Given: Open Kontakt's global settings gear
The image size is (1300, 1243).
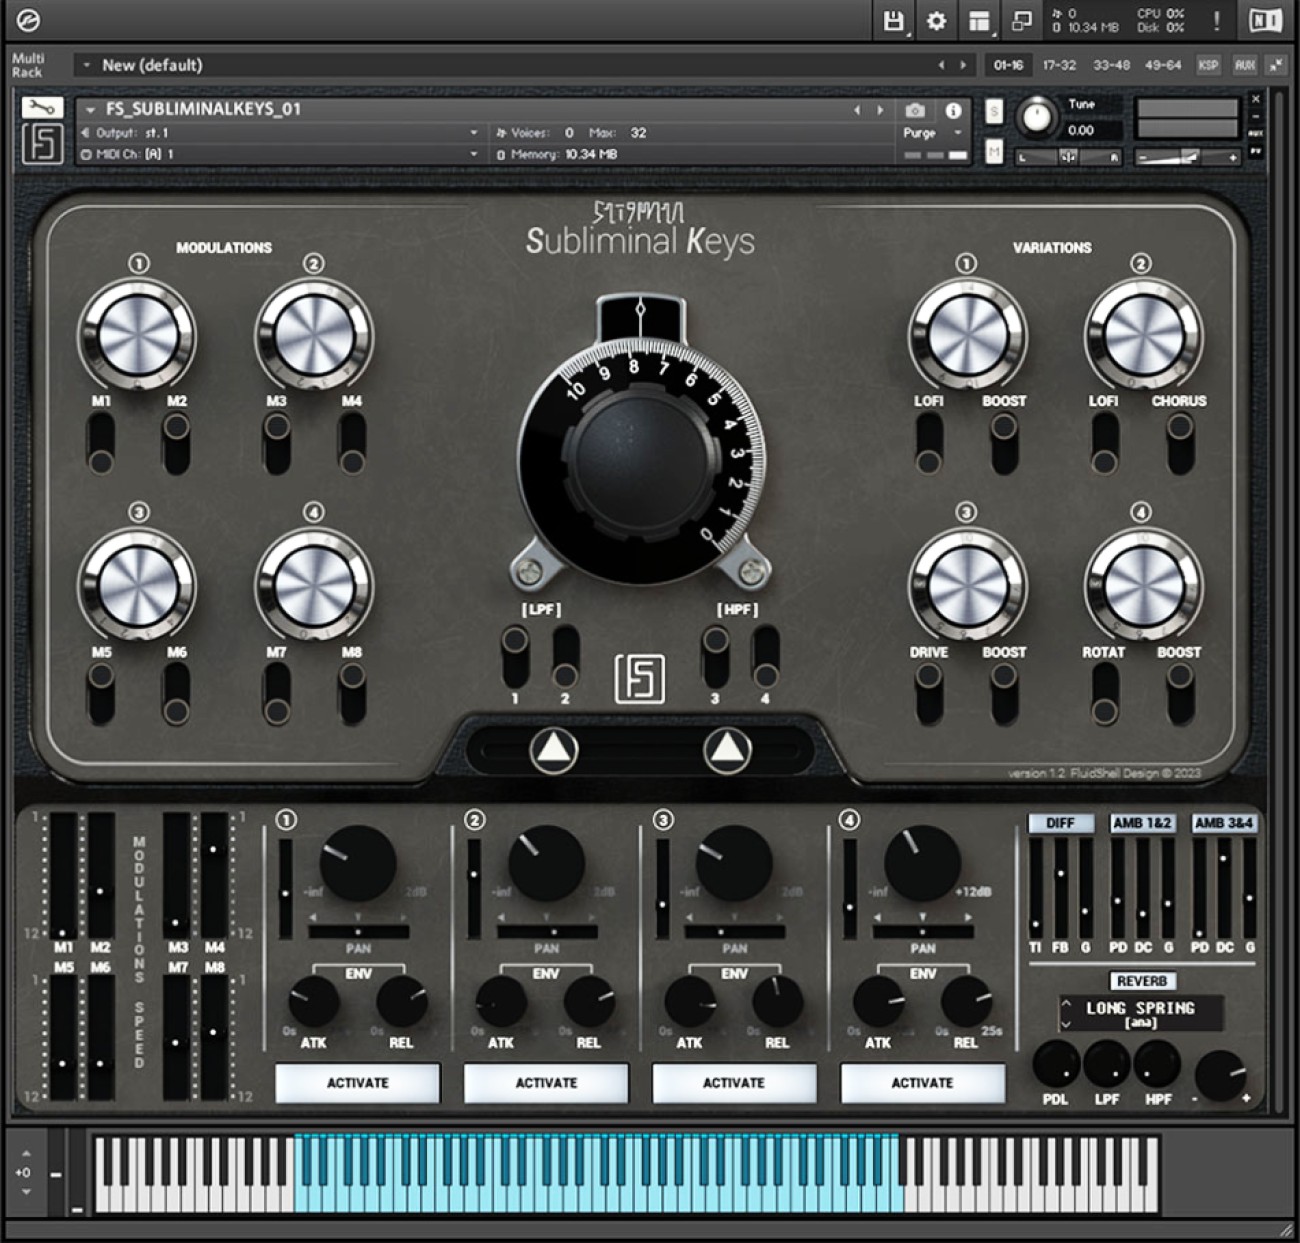Looking at the screenshot, I should 937,20.
